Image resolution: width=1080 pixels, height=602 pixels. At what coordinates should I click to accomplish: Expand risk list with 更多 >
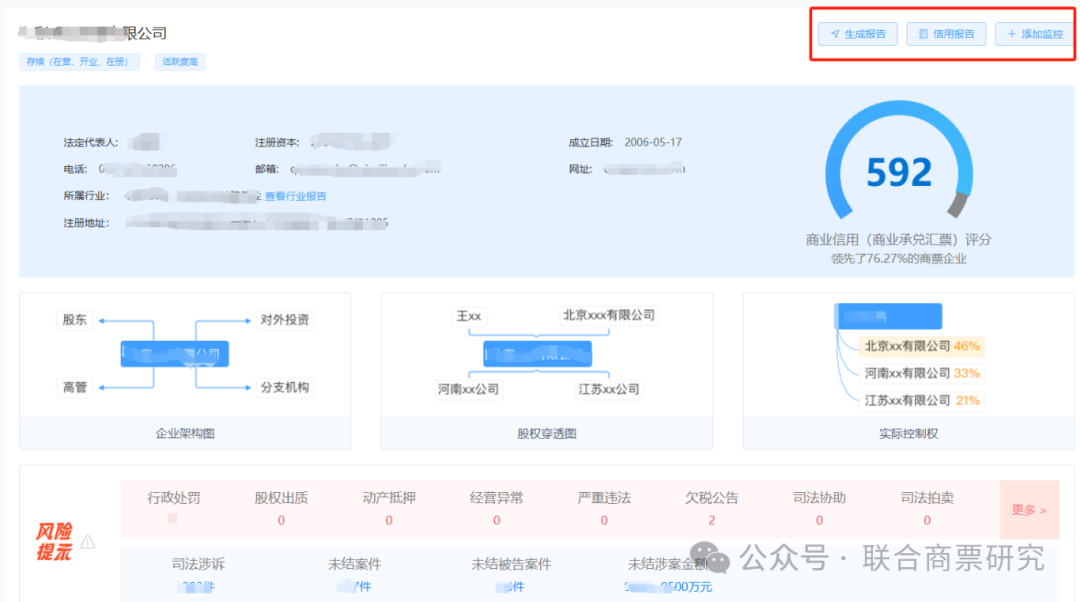click(1028, 510)
